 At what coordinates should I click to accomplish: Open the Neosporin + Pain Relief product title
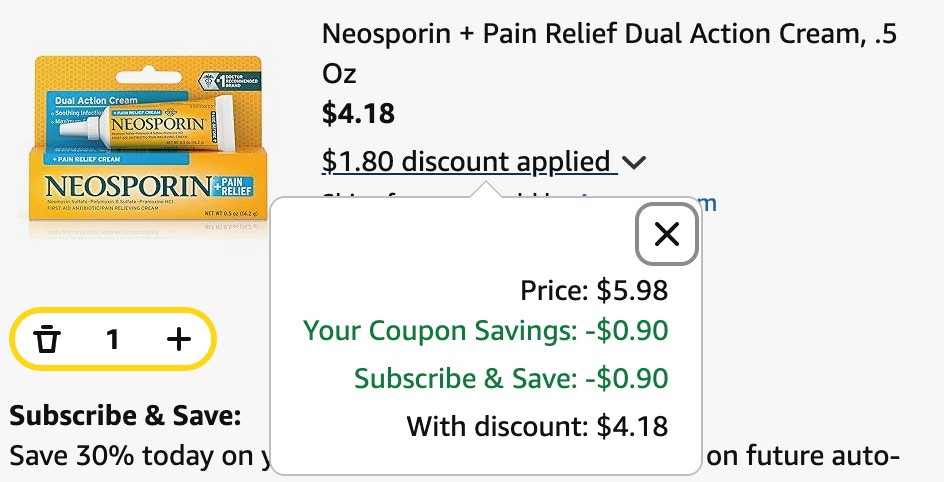[x=609, y=53]
